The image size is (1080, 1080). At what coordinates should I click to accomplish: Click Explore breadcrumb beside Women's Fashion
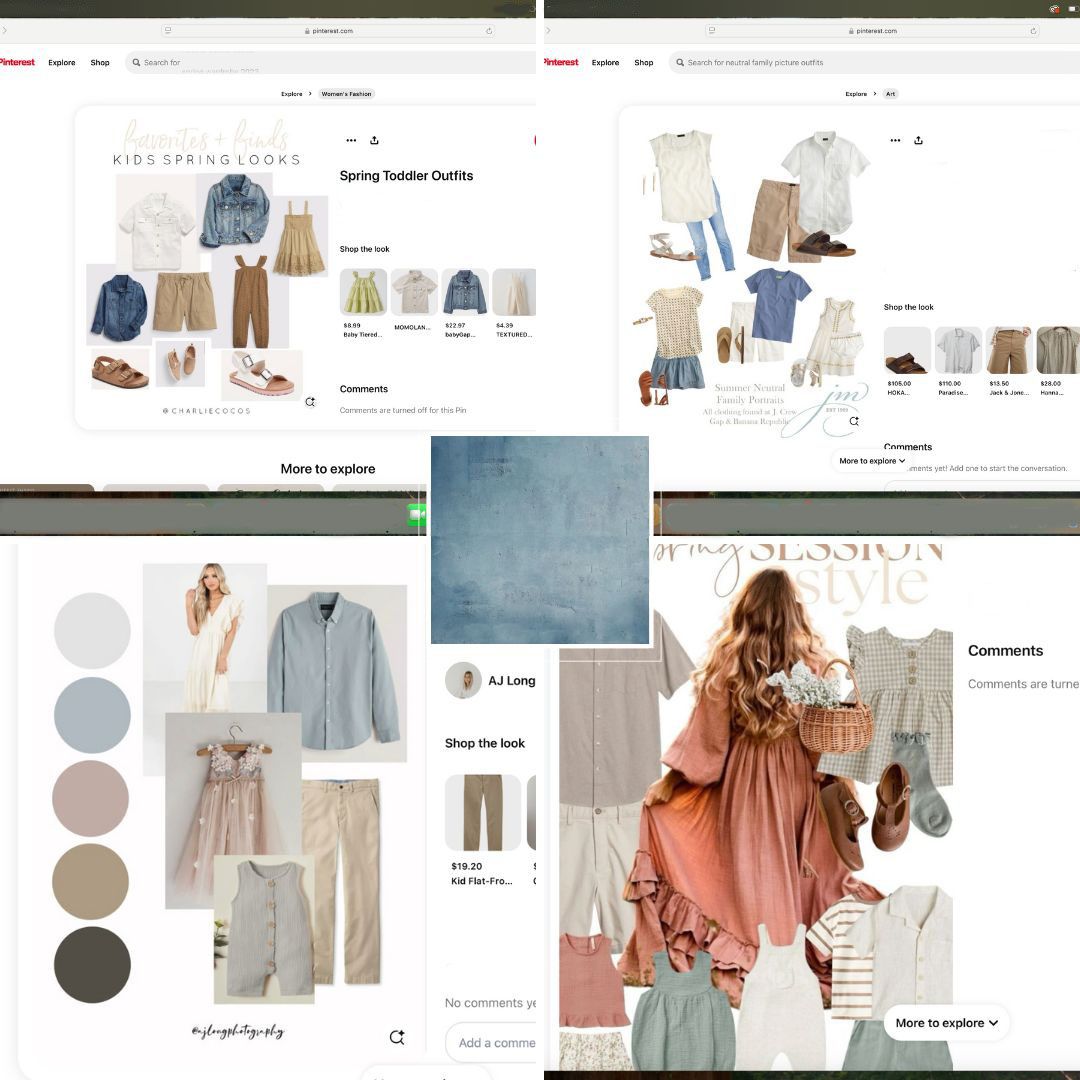pyautogui.click(x=291, y=94)
